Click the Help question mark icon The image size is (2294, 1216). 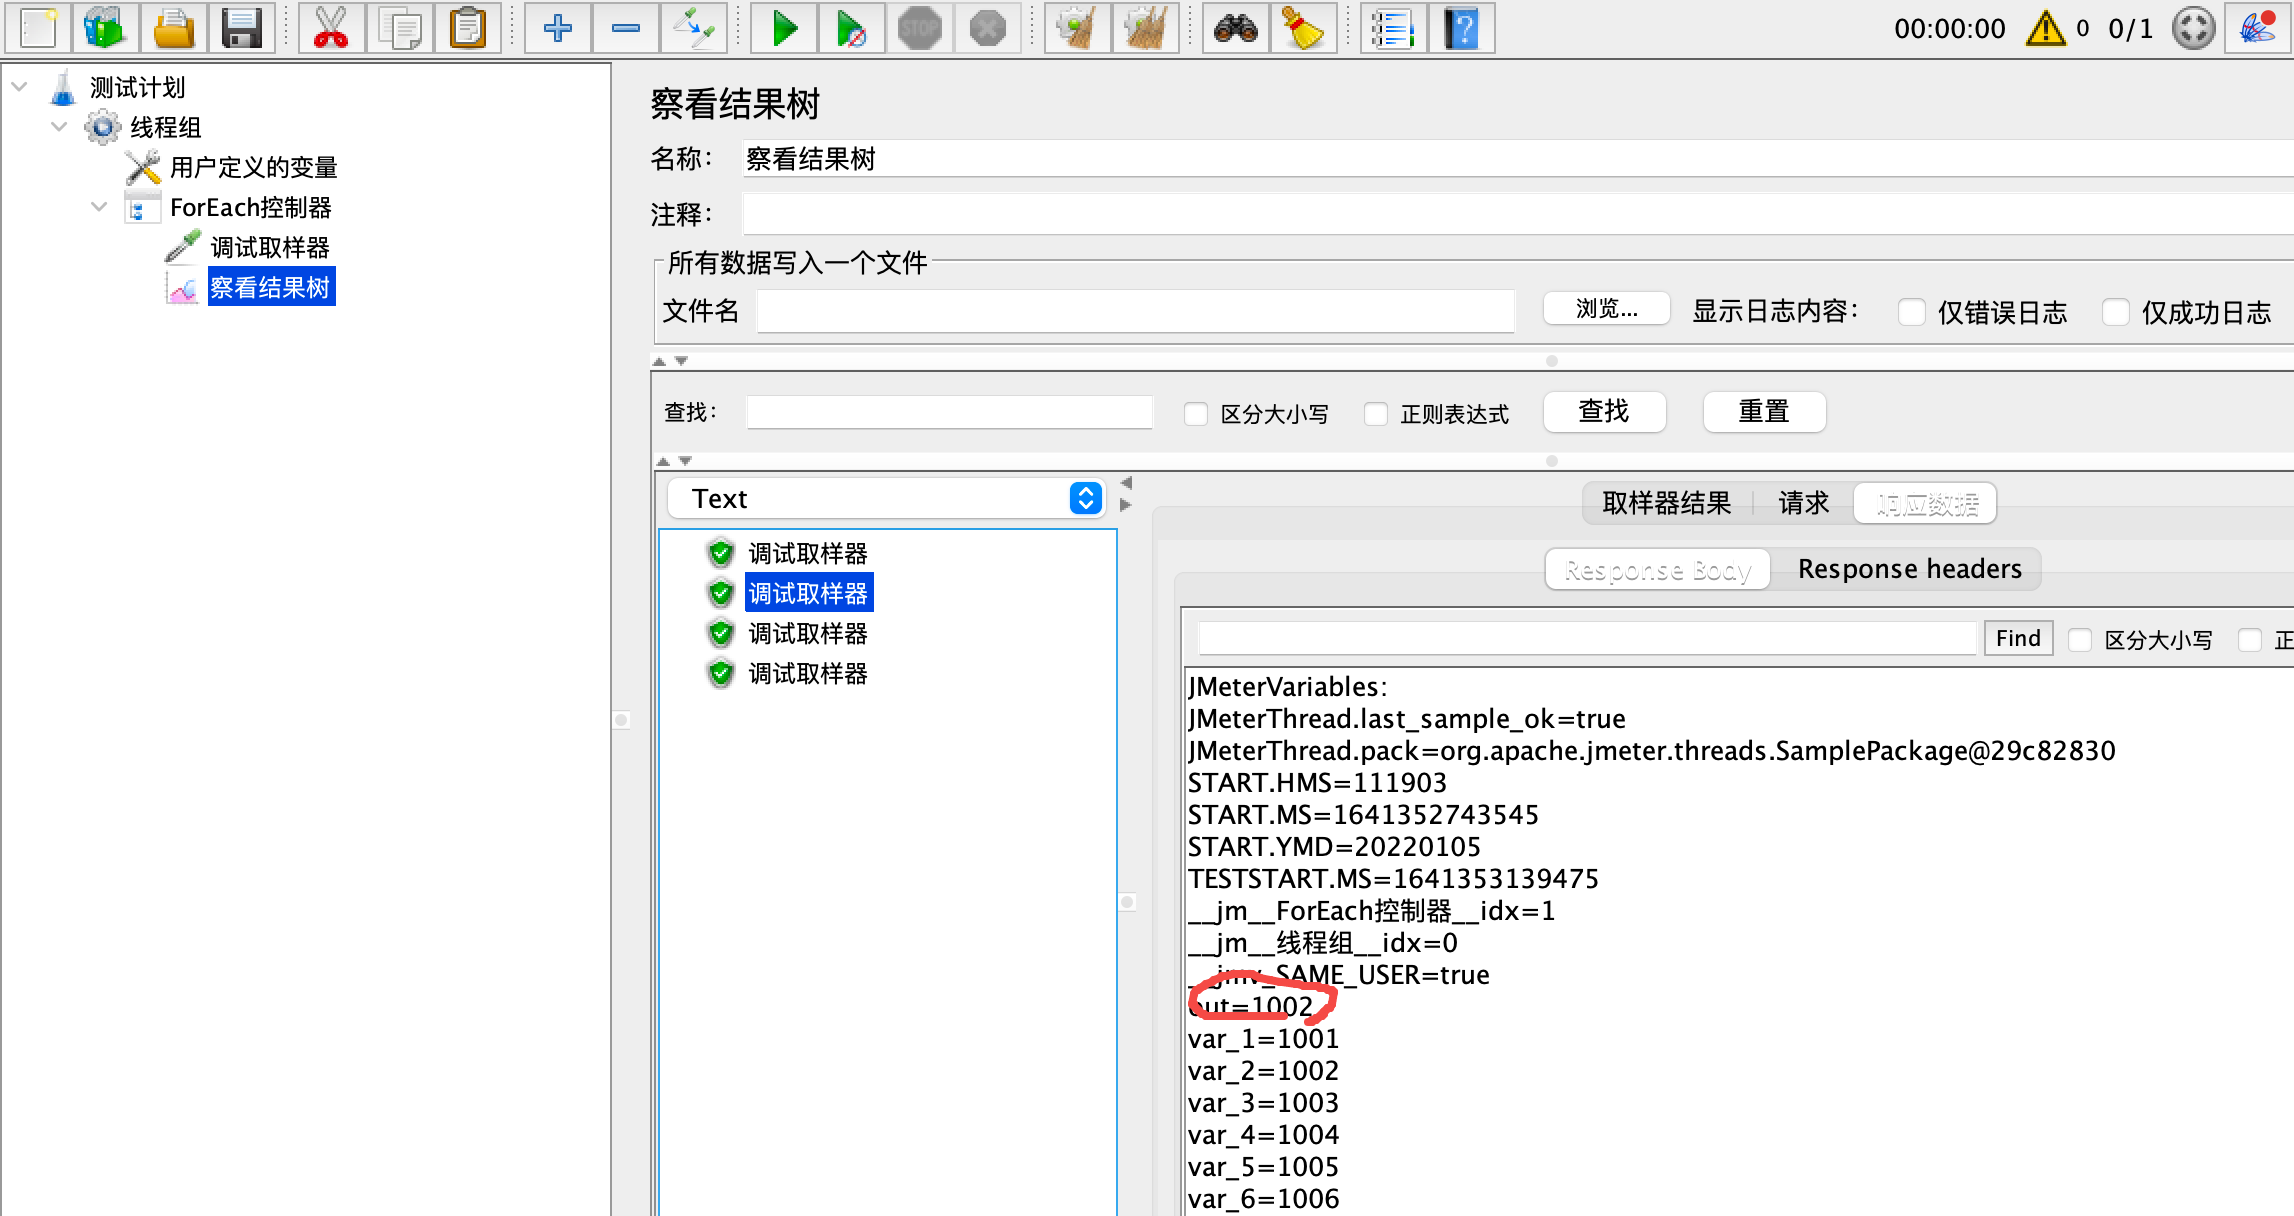(x=1461, y=28)
